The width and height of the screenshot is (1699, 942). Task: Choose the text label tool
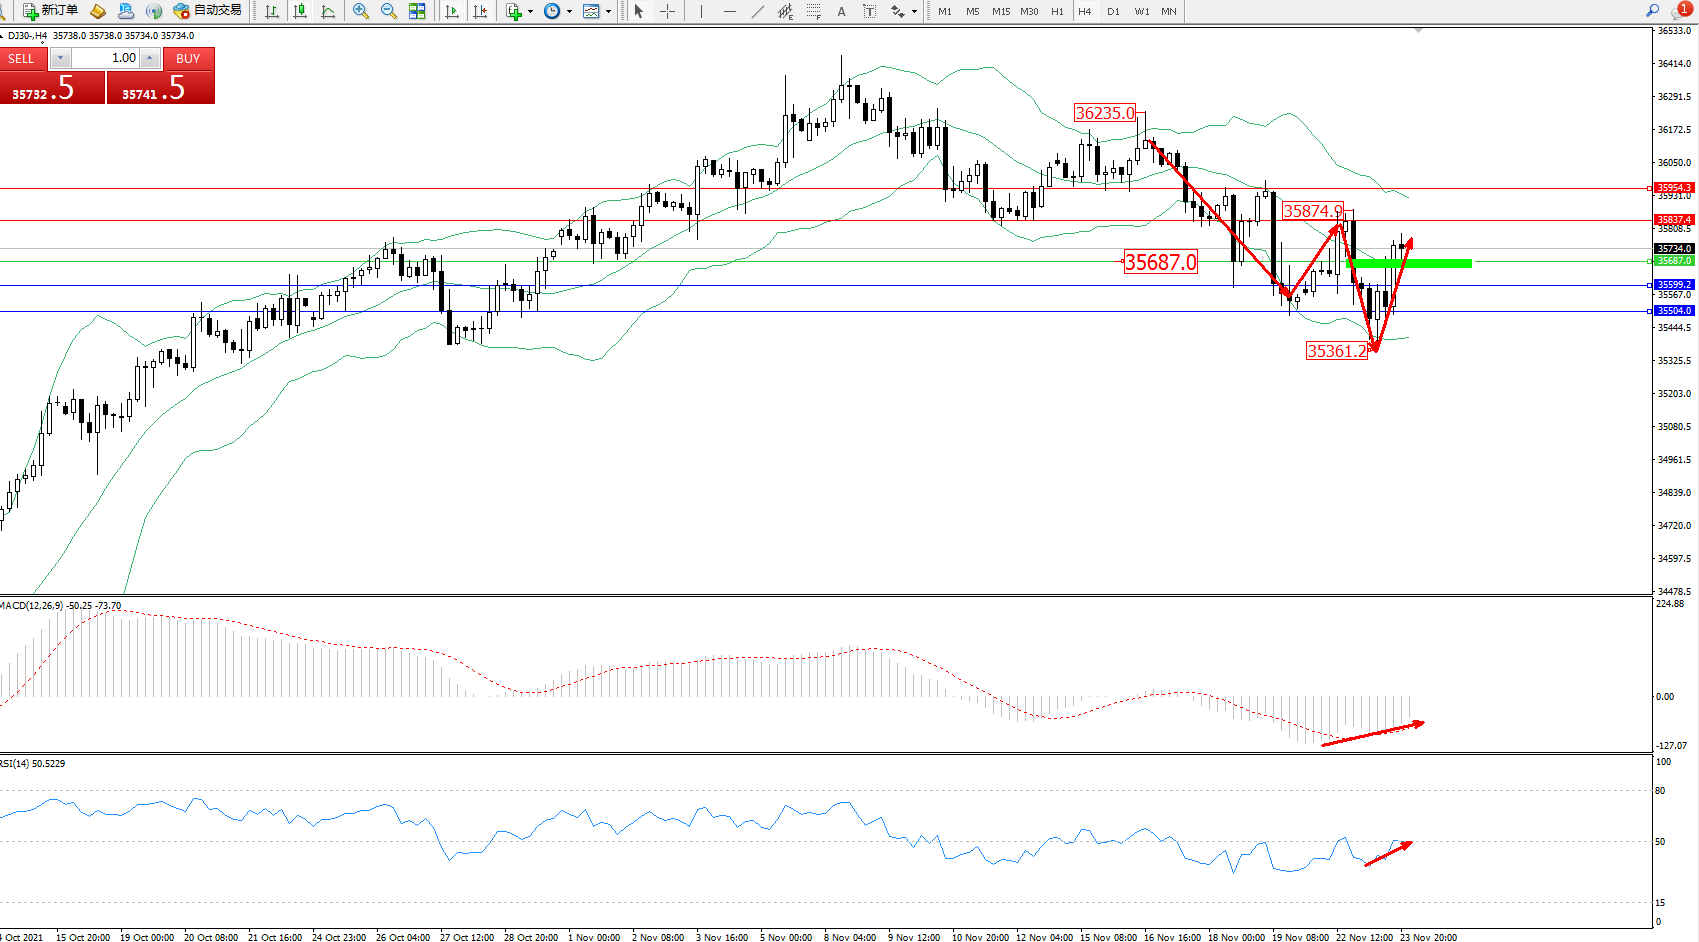(x=841, y=11)
